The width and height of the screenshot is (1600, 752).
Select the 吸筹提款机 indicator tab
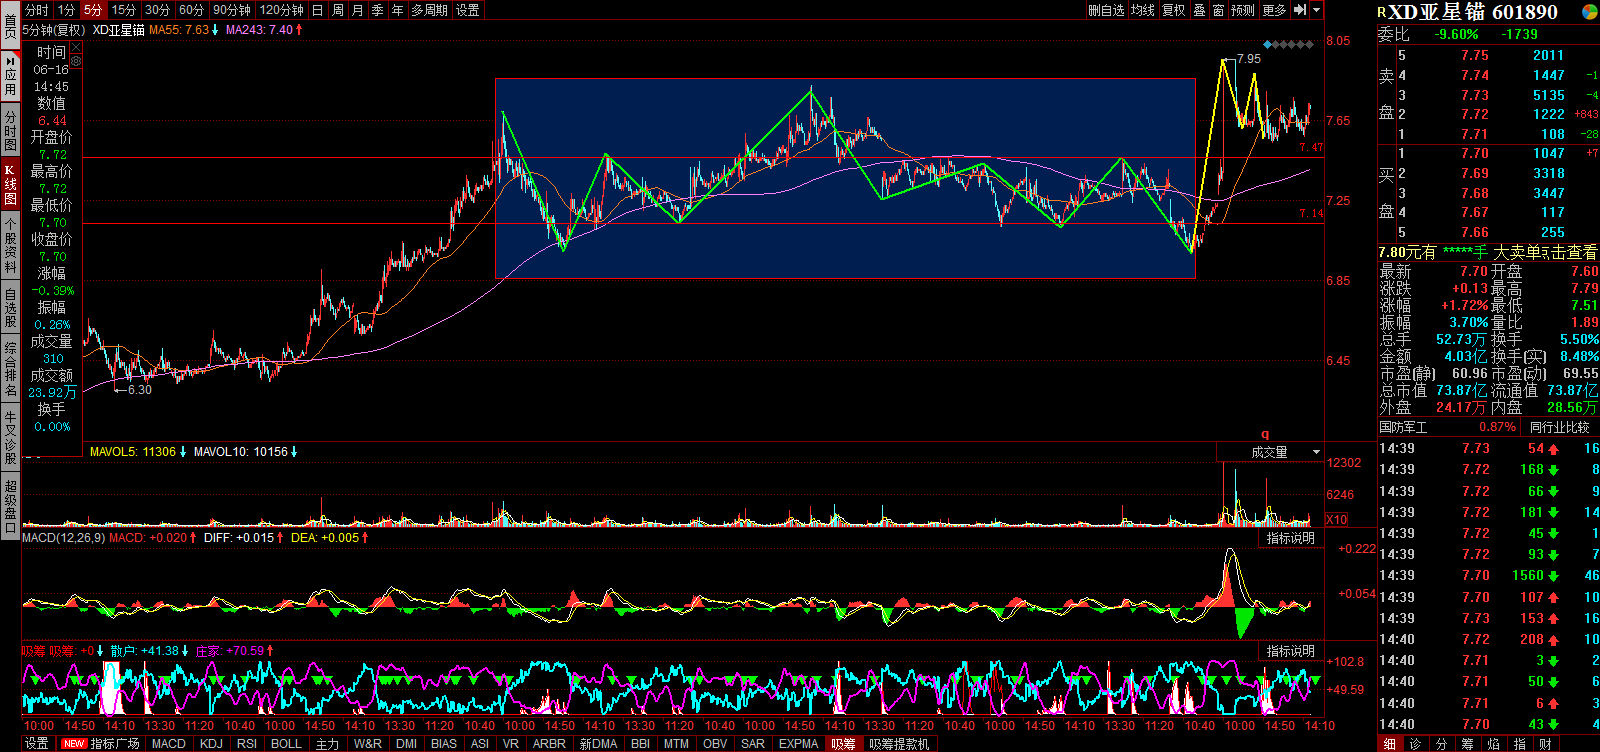pos(899,744)
